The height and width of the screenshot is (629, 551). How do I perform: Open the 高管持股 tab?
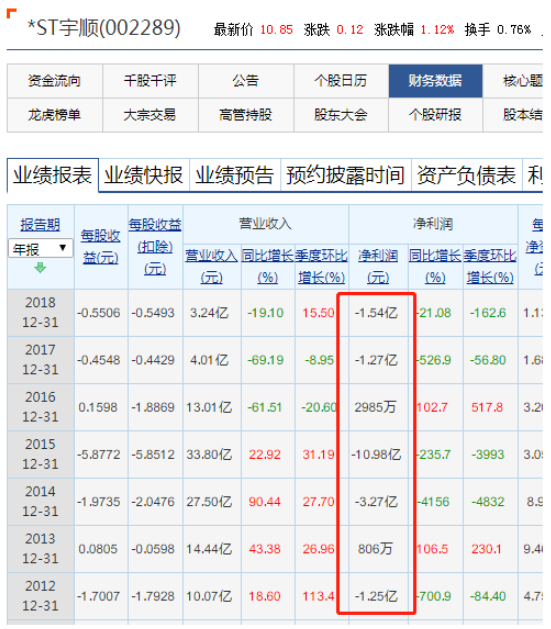point(246,115)
